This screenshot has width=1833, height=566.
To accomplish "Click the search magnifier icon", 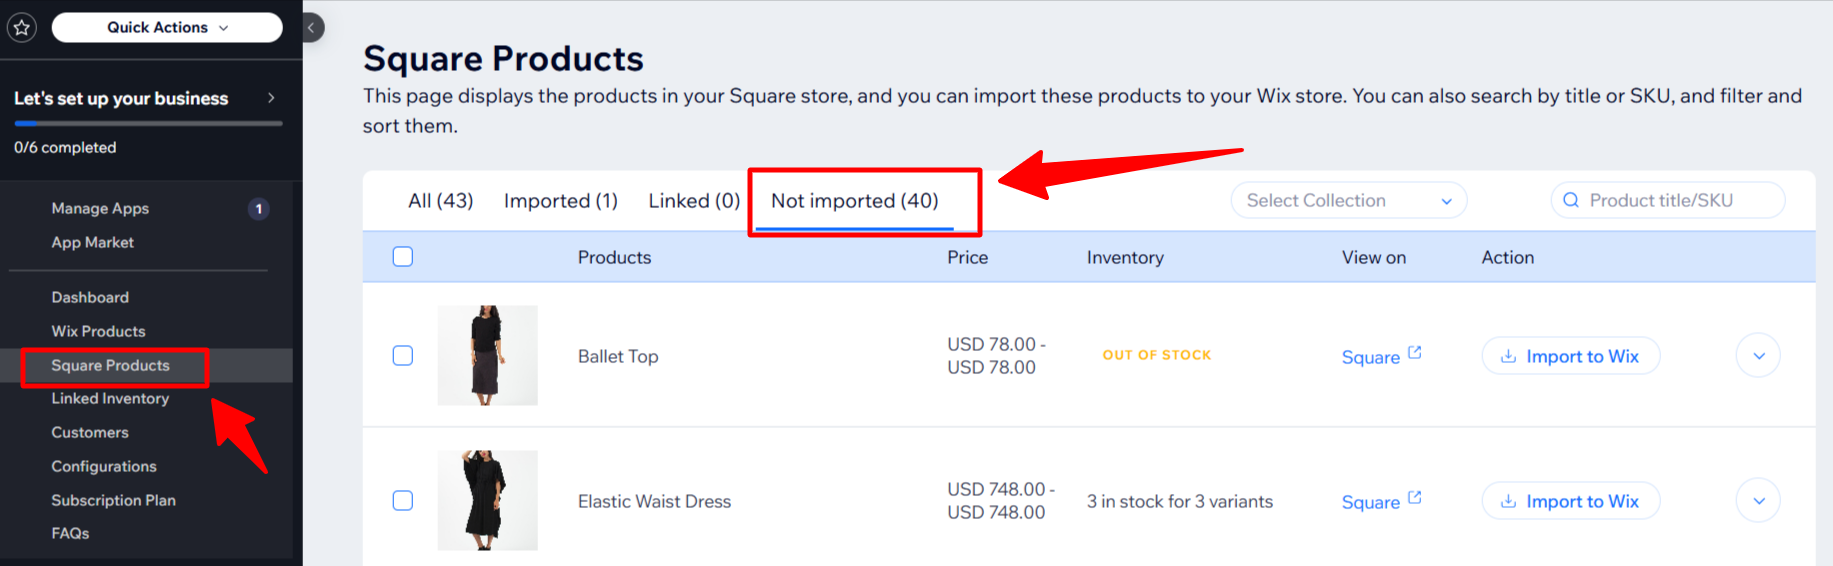I will (1571, 200).
